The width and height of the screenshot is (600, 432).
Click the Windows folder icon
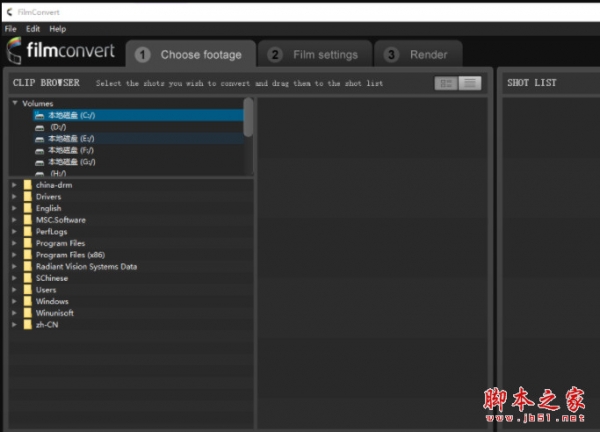tap(28, 301)
